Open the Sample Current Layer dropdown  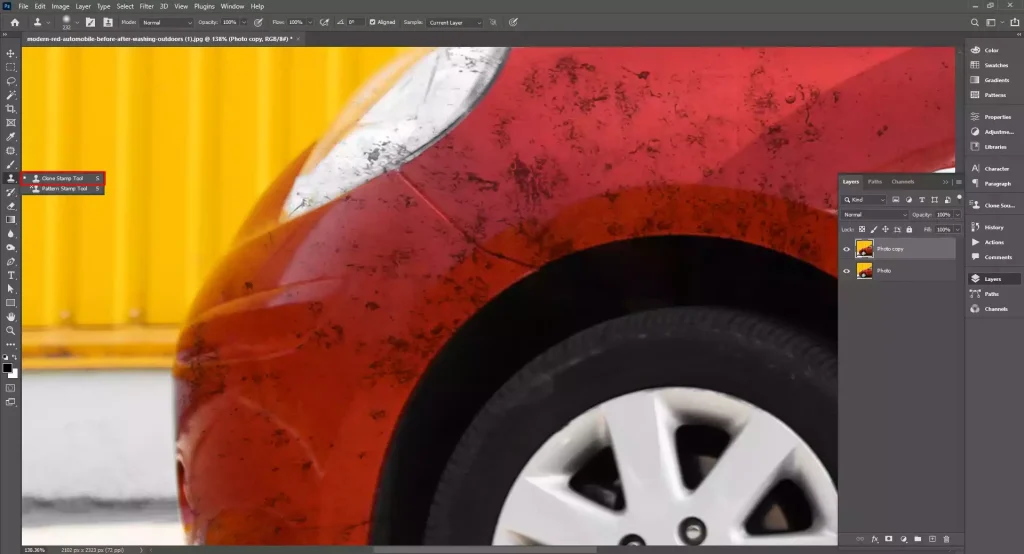point(455,22)
